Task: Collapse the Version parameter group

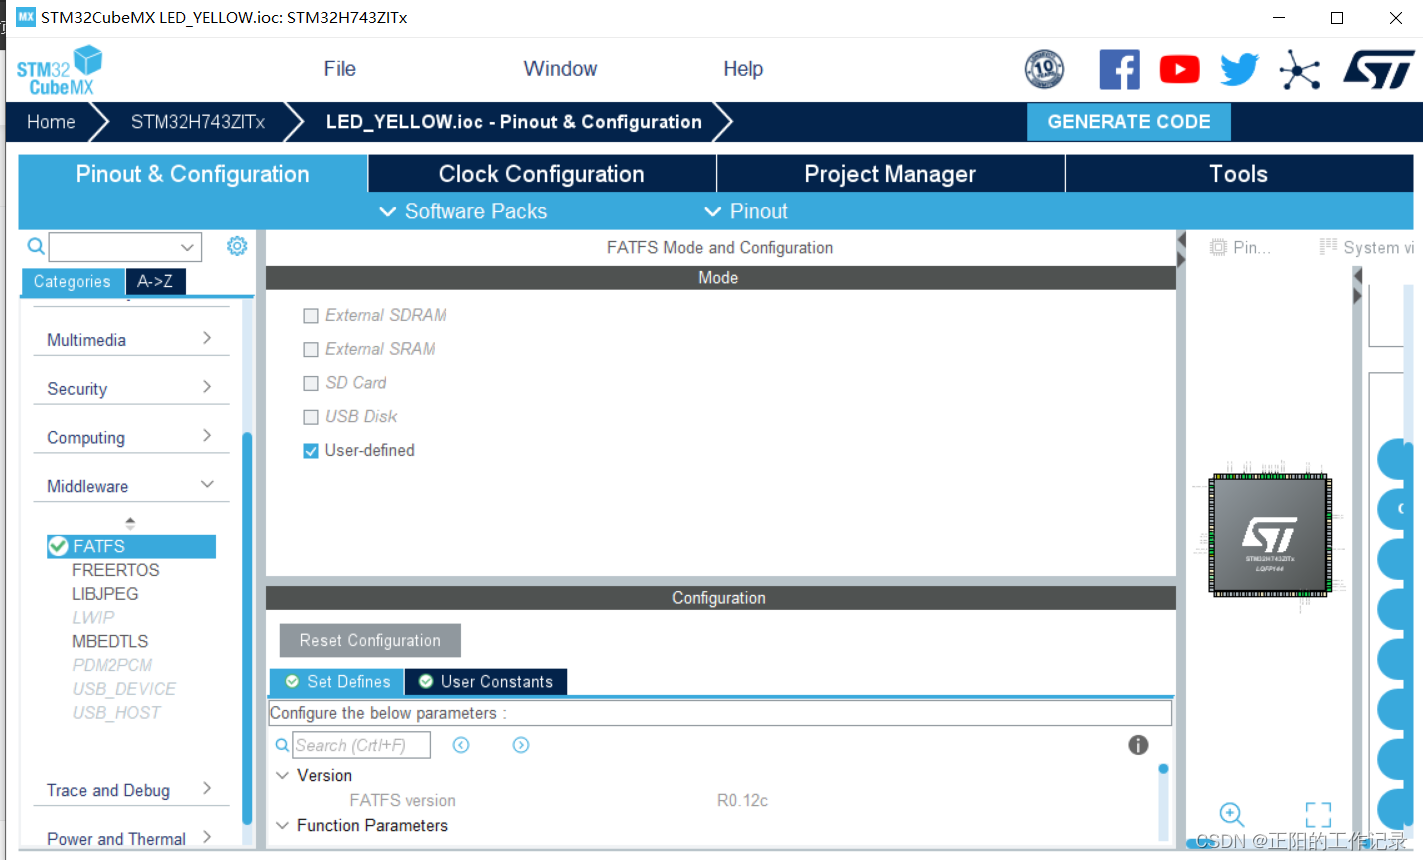Action: pos(283,775)
